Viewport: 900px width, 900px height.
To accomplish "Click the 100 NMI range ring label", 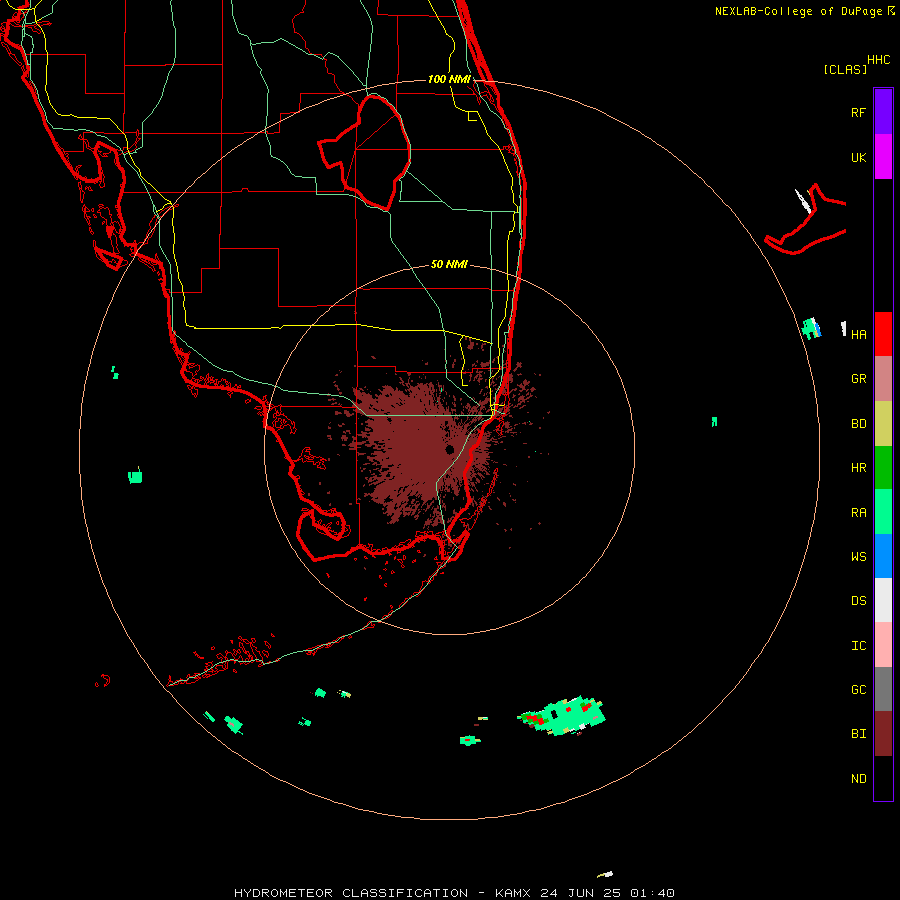I will (449, 79).
